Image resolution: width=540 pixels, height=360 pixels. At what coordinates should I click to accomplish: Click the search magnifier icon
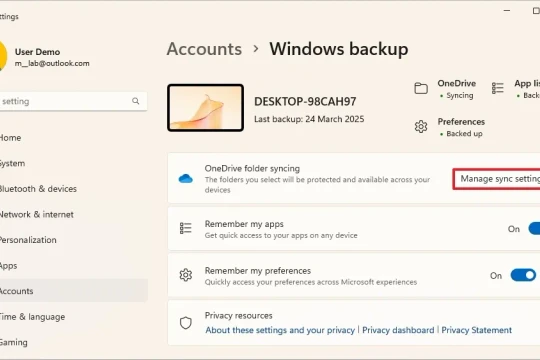(136, 101)
